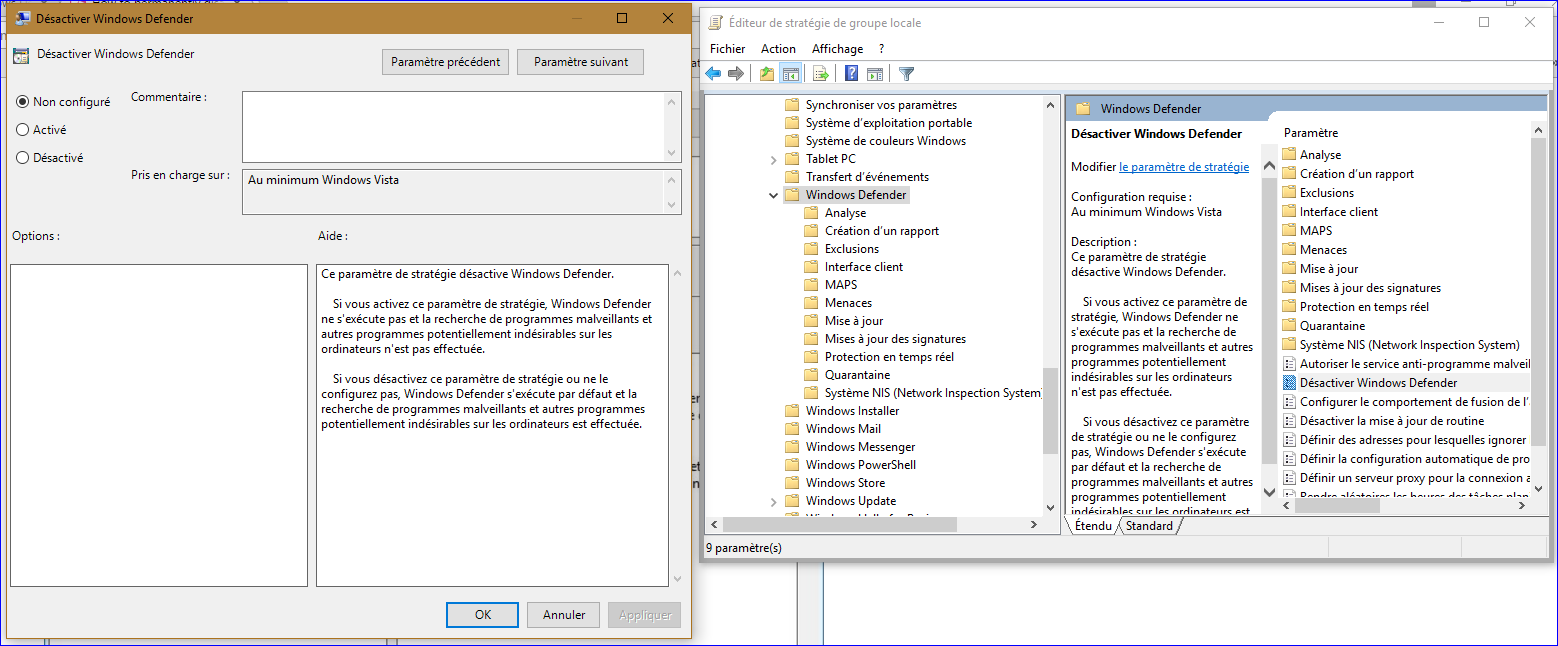The image size is (1558, 646).
Task: Choose the 'Activé' radio option
Action: (x=23, y=130)
